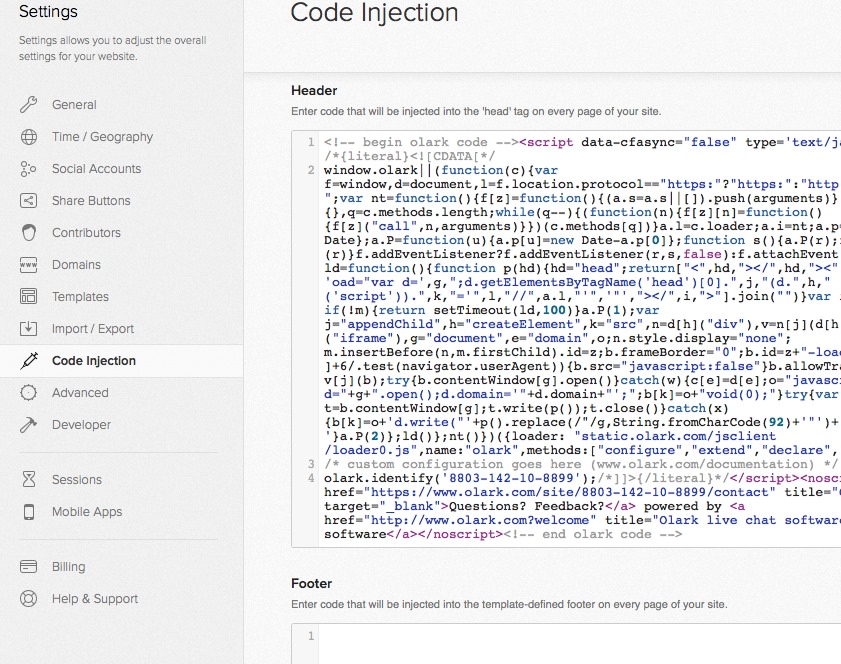Open the General settings page
The width and height of the screenshot is (841, 664).
click(74, 105)
